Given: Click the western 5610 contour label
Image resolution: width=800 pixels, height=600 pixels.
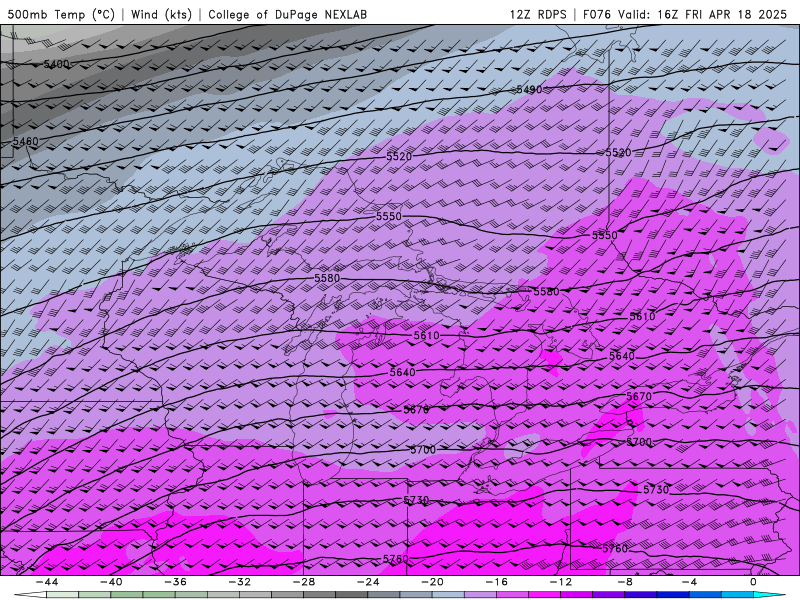Looking at the screenshot, I should click(x=427, y=336).
